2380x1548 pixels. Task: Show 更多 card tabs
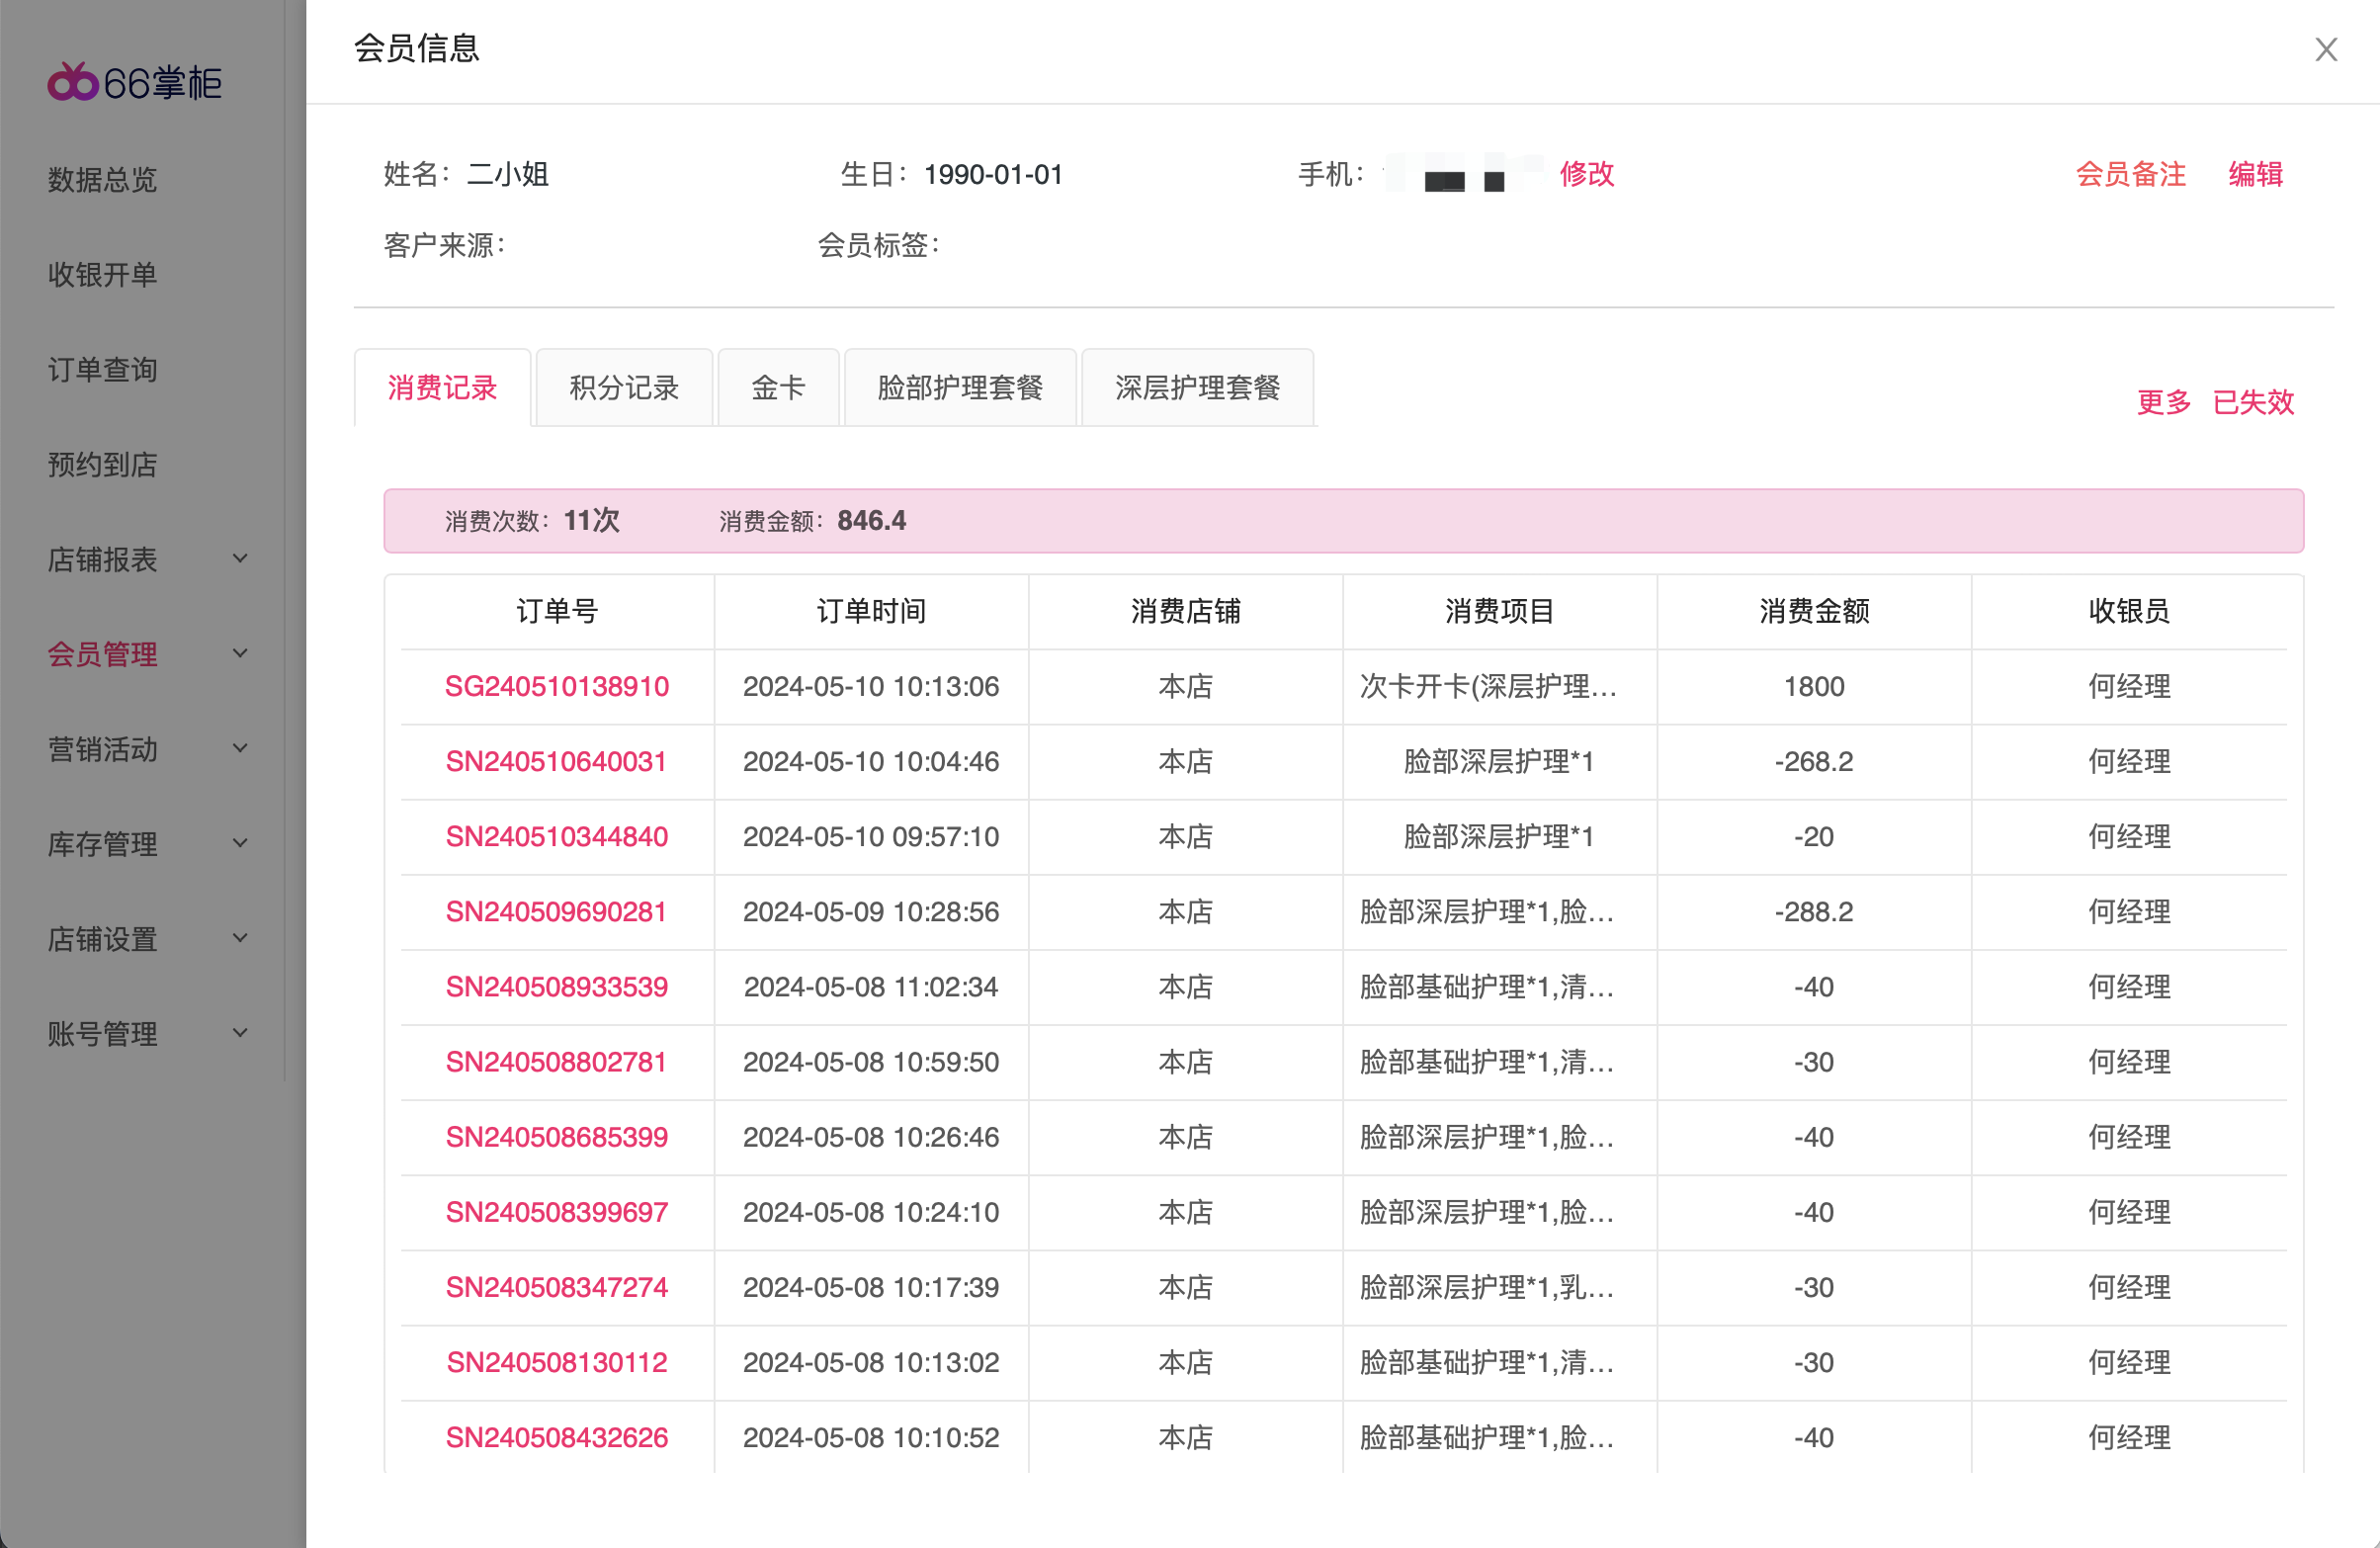(2164, 402)
